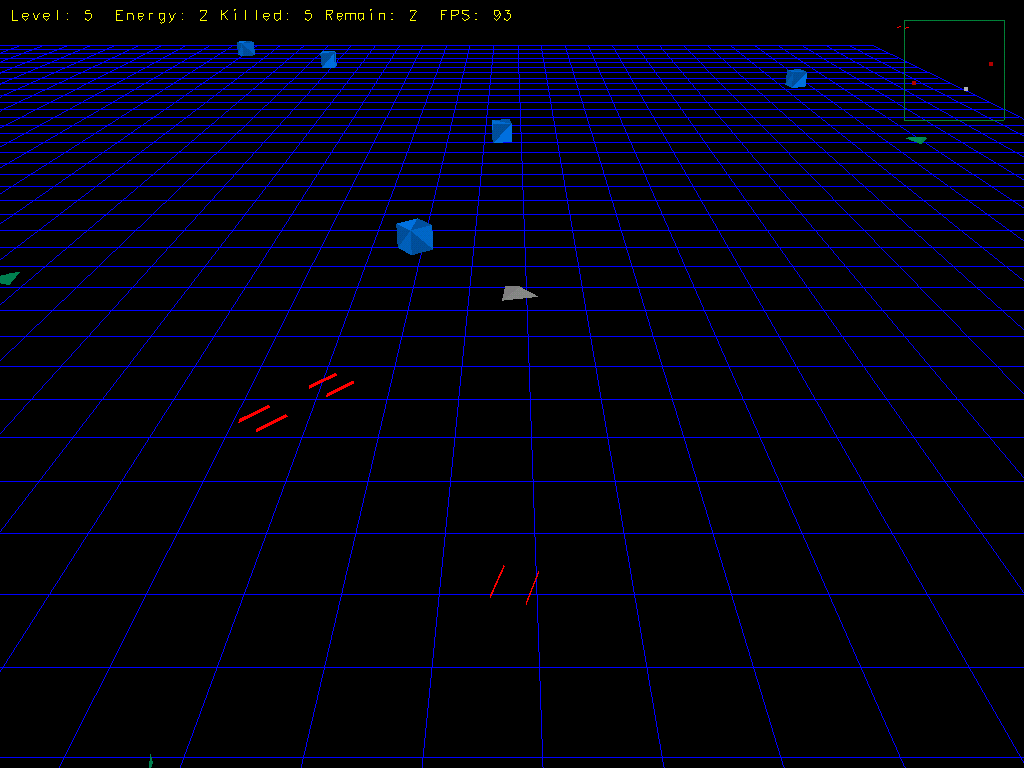This screenshot has height=768, width=1024.
Task: Click the largest blue cube nearest the ship
Action: (x=414, y=237)
